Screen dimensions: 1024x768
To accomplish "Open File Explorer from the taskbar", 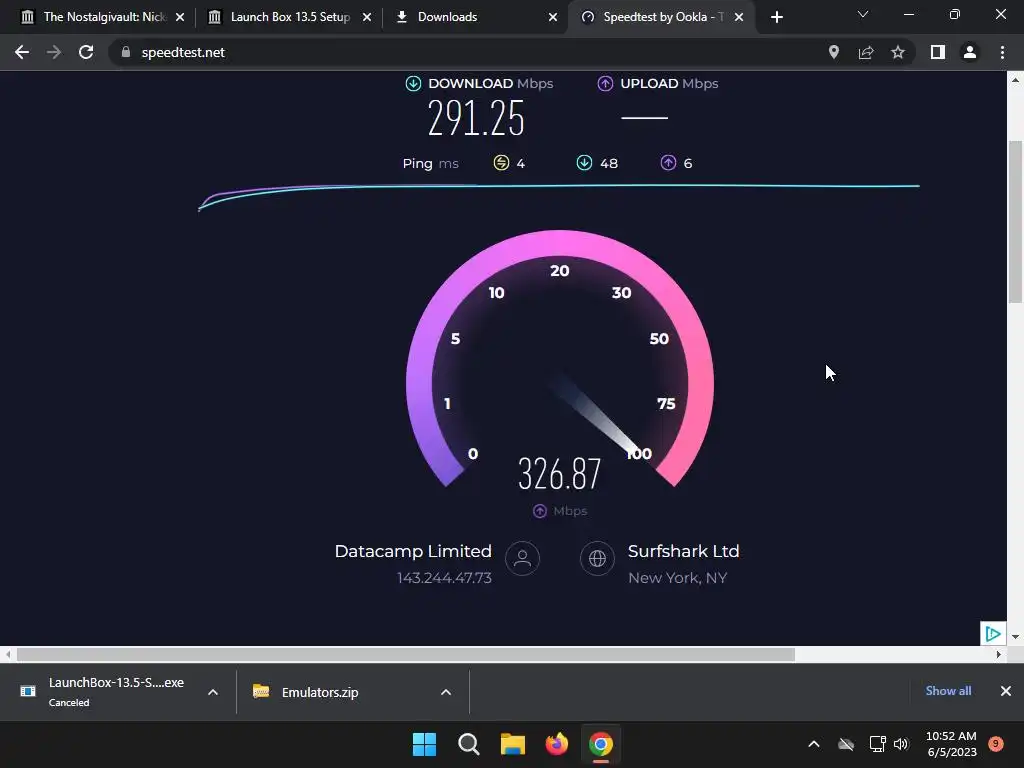I will [513, 744].
